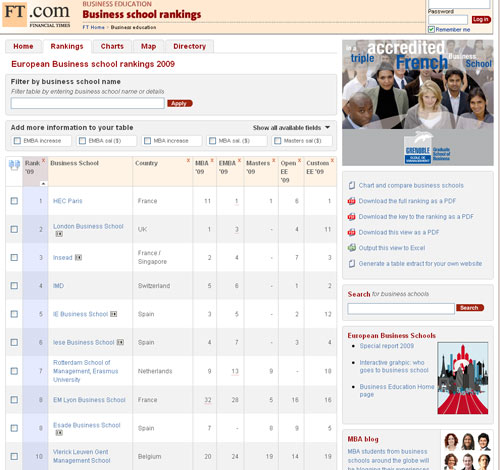The width and height of the screenshot is (500, 470).
Task: Open the Rotterdam School of Management link
Action: point(86,371)
